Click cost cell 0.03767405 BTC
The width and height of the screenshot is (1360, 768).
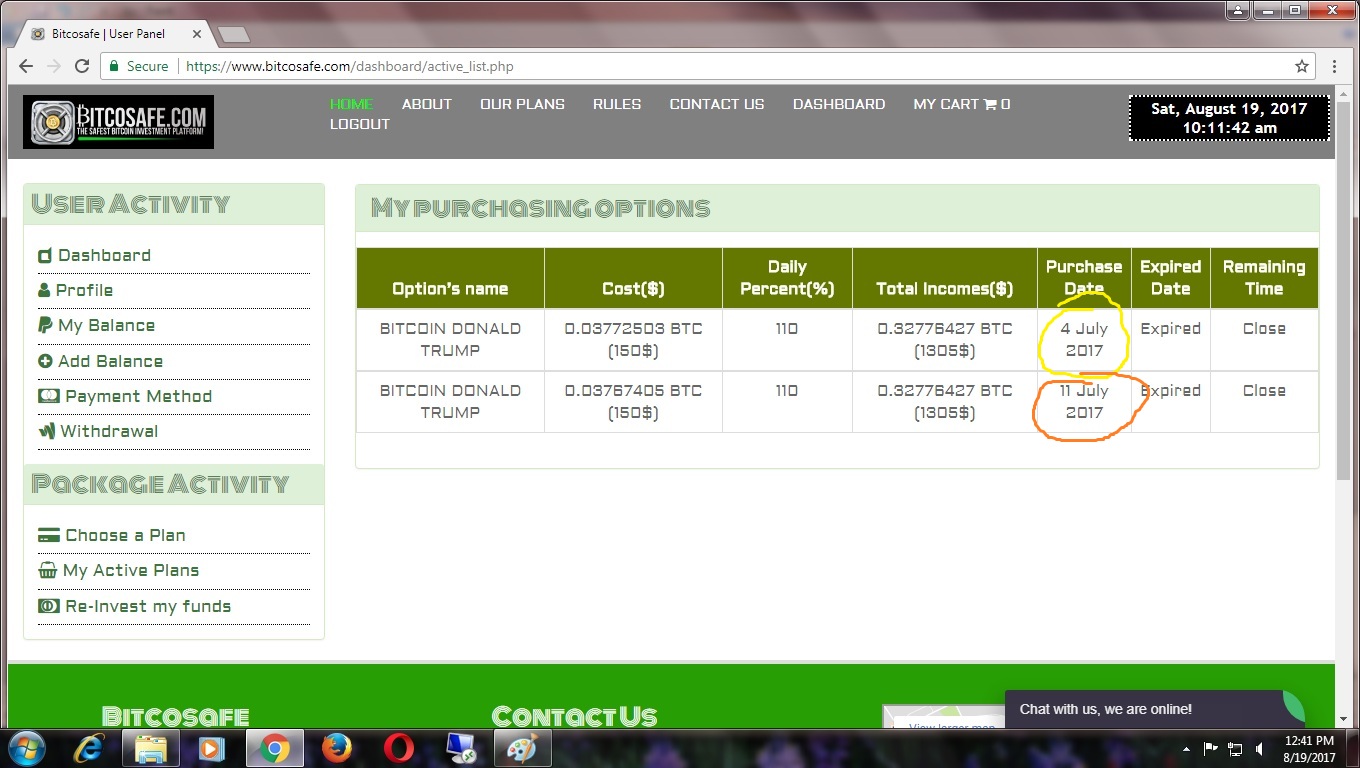tap(633, 402)
